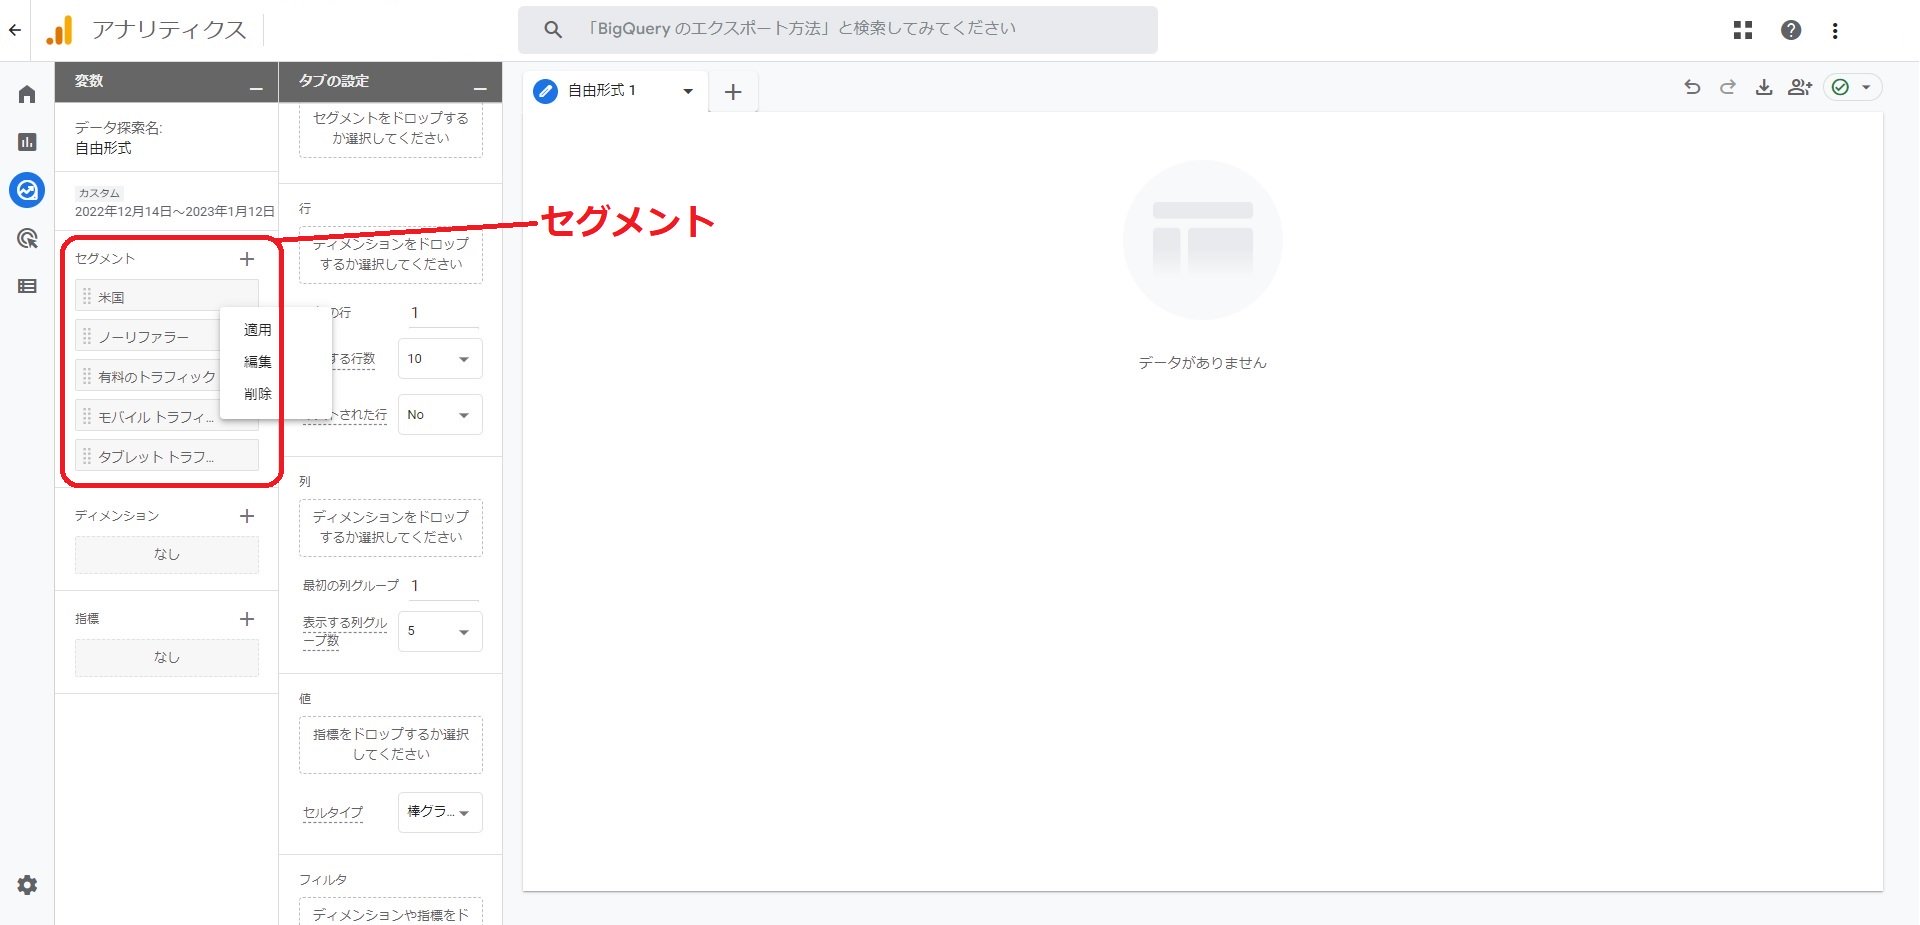The height and width of the screenshot is (925, 1920).
Task: Click the pencil icon on 自由形式 1 tab
Action: (545, 91)
